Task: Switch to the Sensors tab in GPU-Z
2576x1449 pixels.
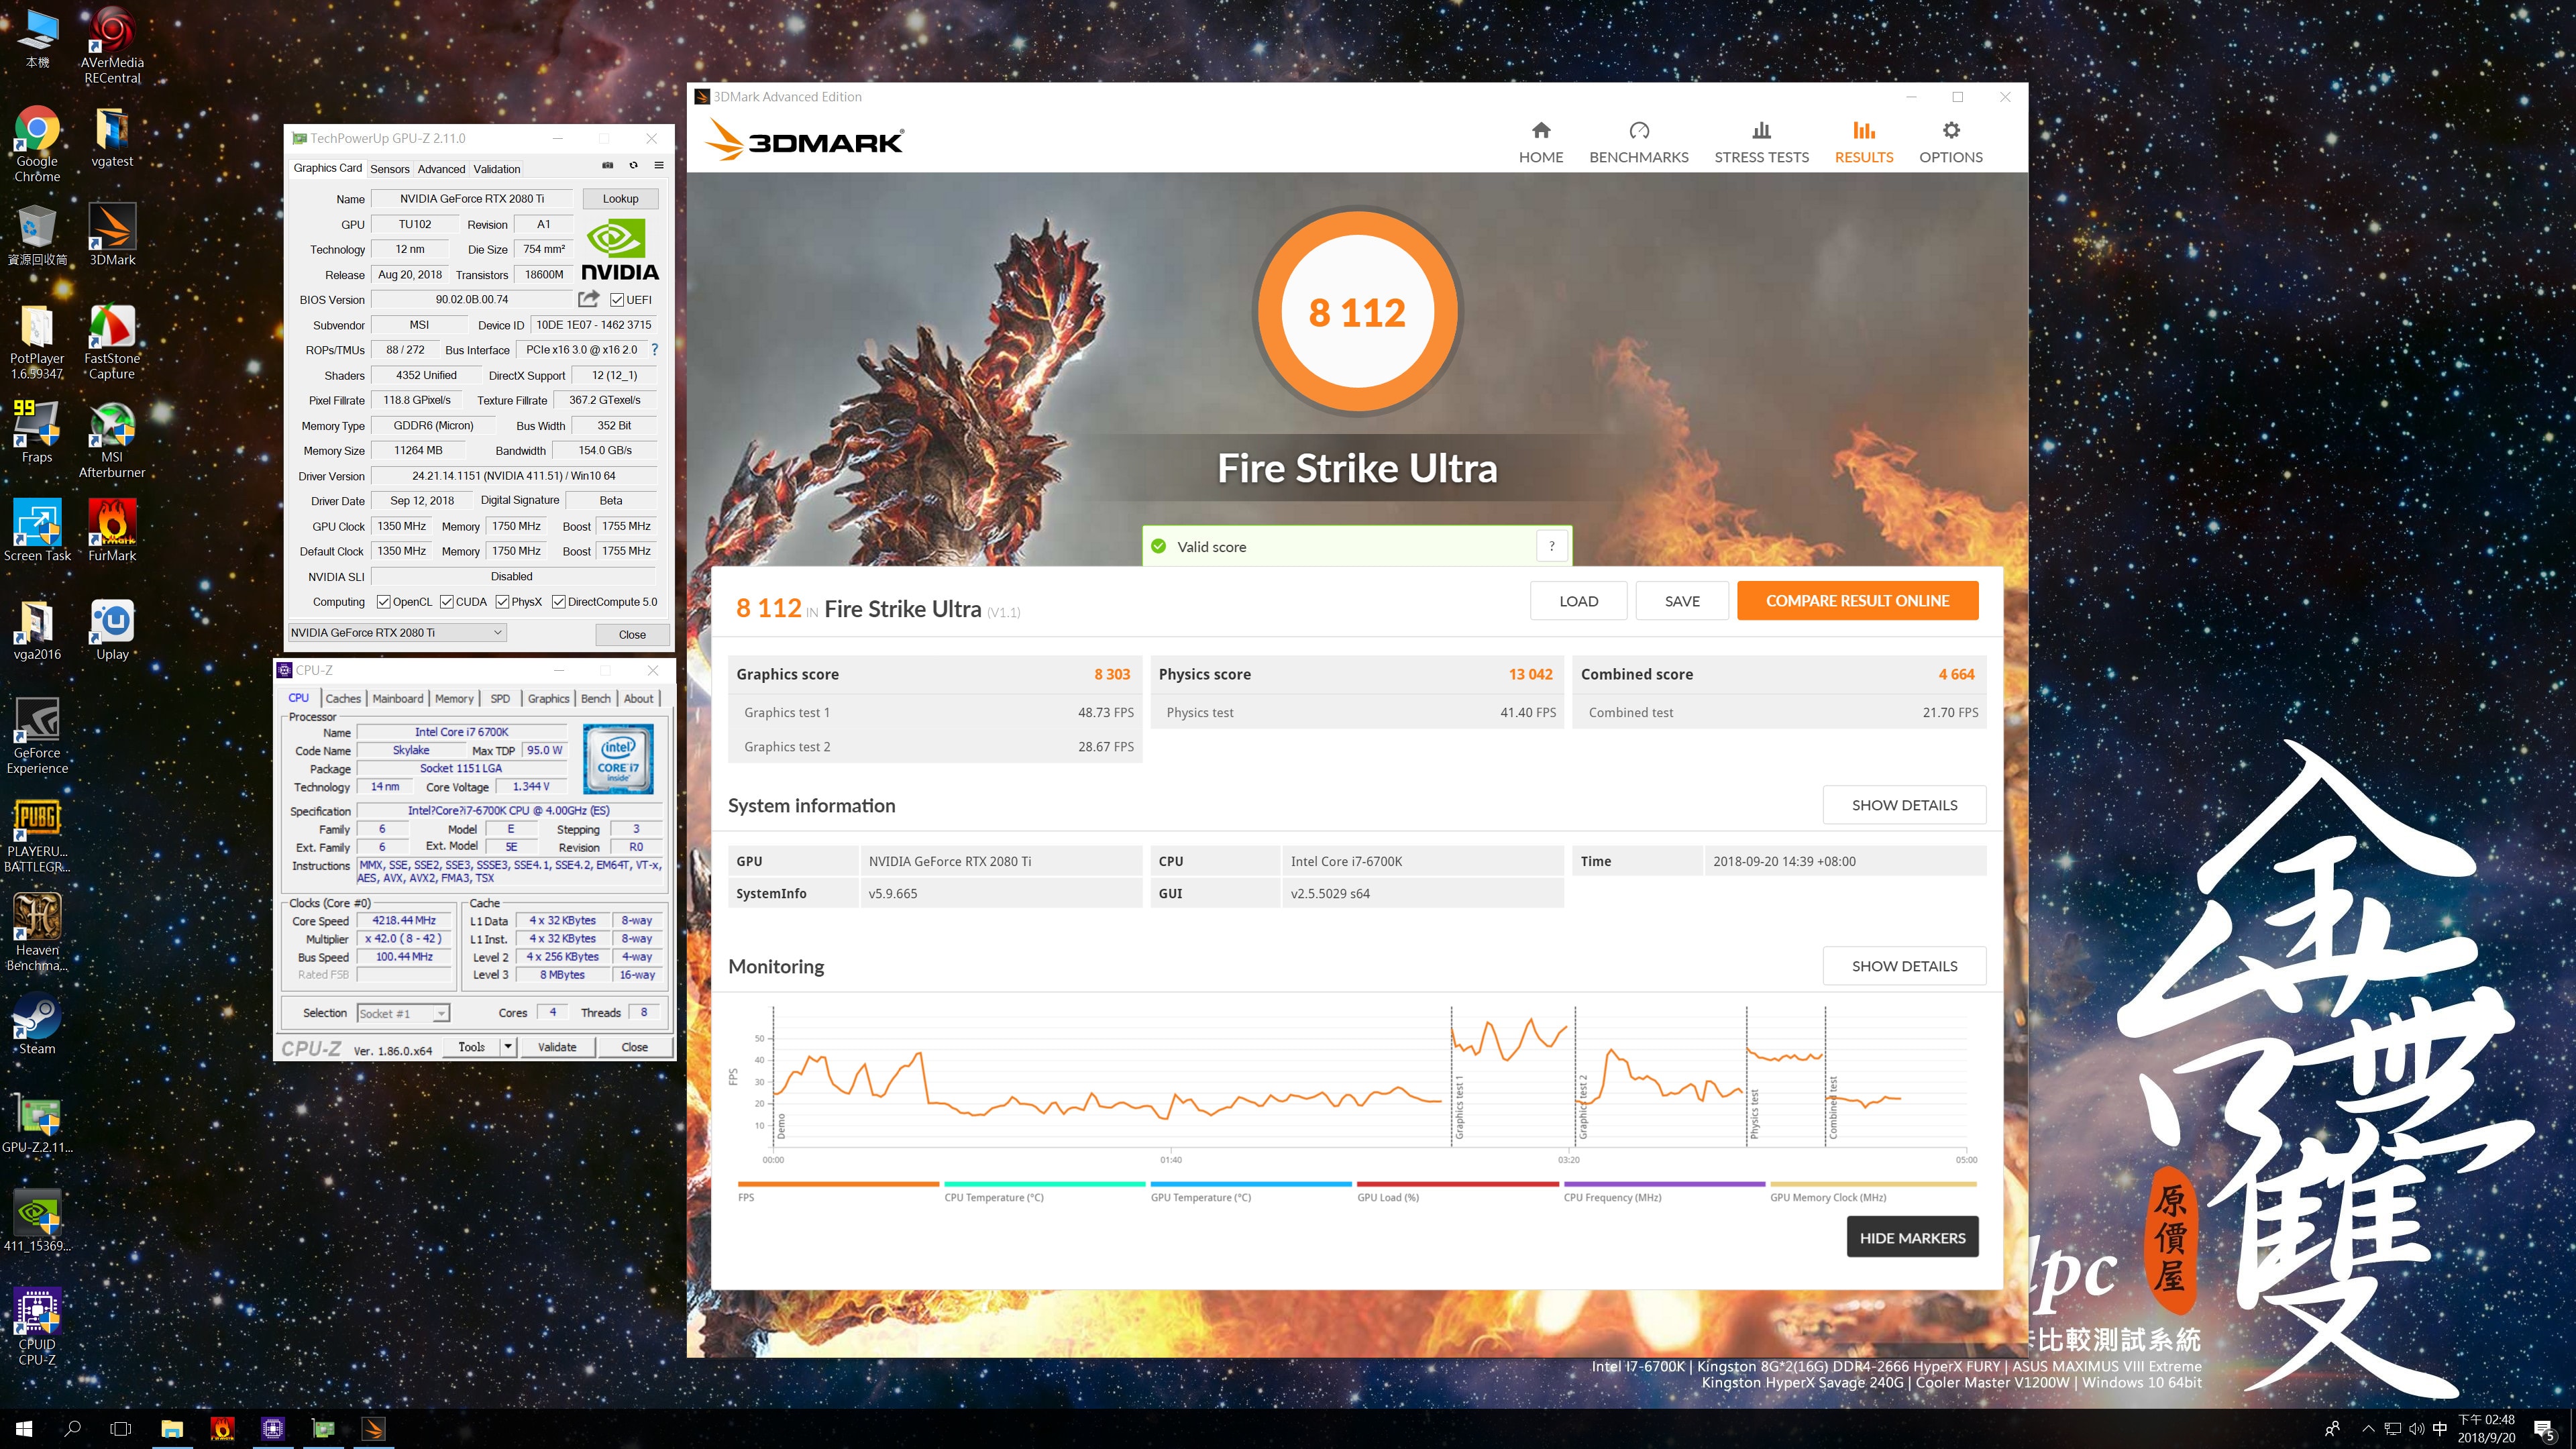Action: tap(389, 169)
